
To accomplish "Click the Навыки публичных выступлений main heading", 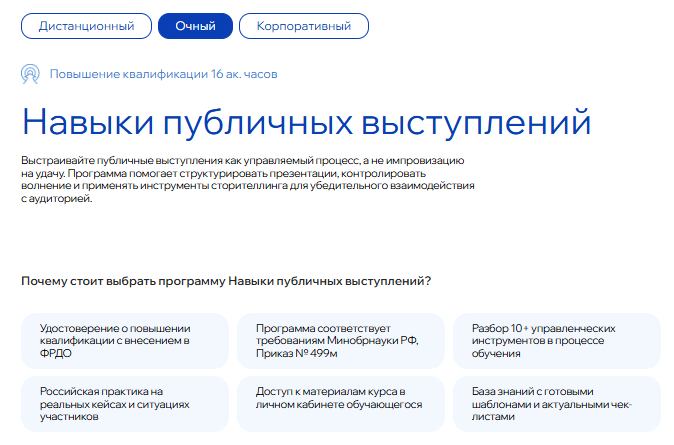I will tap(306, 121).
